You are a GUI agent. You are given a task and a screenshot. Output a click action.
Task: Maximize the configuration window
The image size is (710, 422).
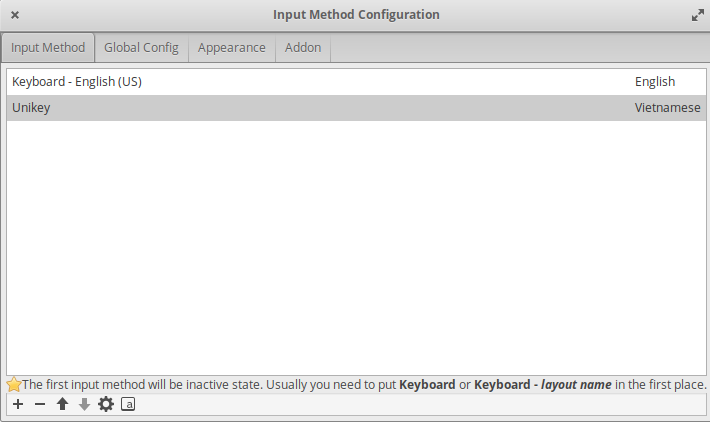coord(697,15)
